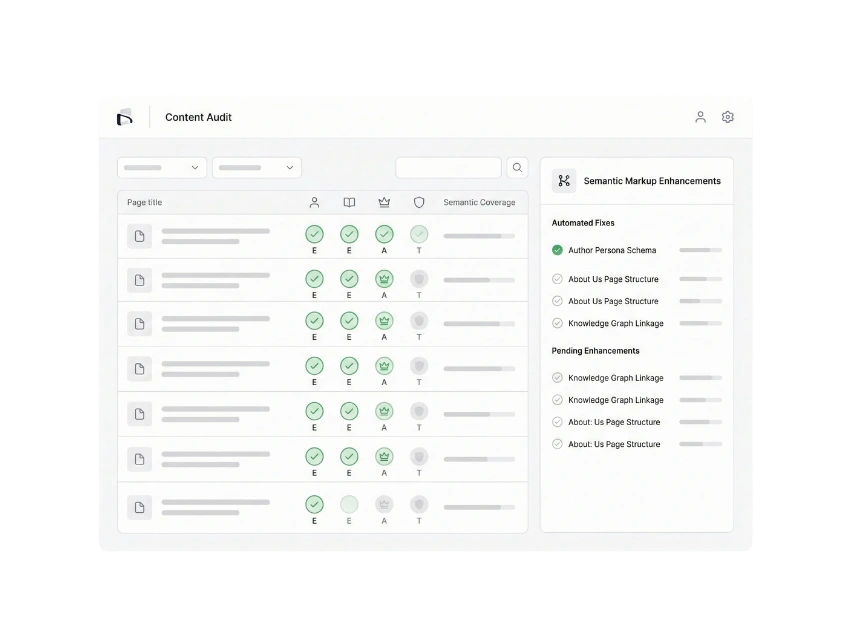Viewport: 851px width, 638px height.
Task: Toggle the Author Persona Schema green checkbox
Action: [x=557, y=250]
